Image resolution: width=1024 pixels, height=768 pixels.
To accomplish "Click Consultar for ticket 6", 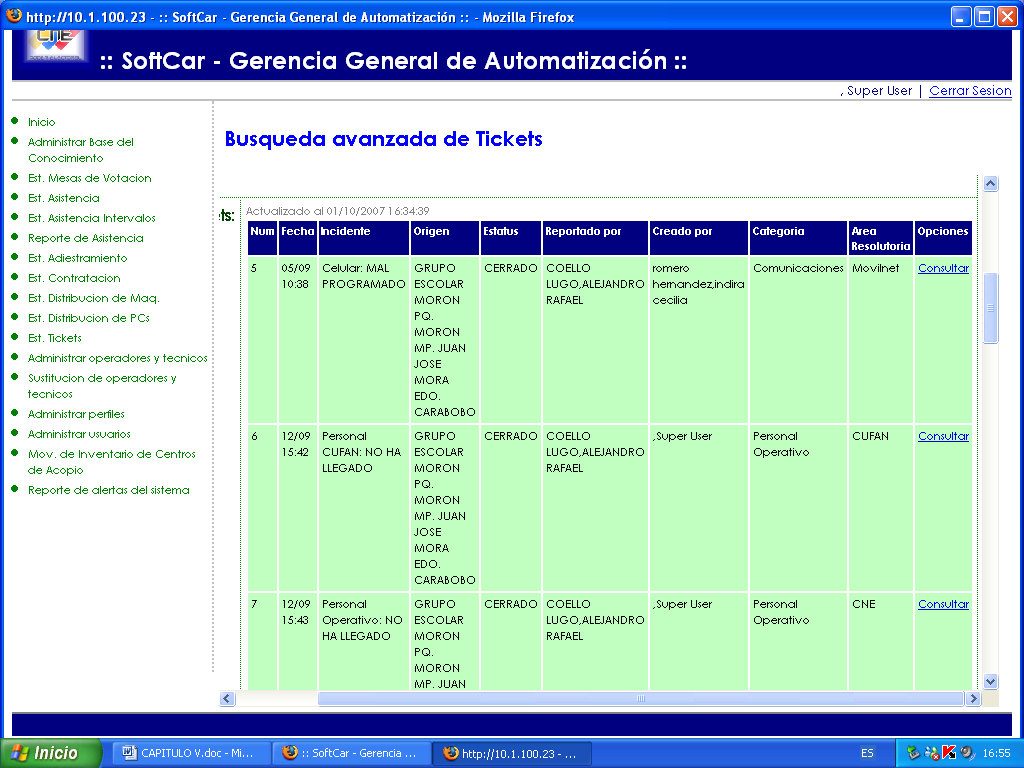I will [943, 436].
